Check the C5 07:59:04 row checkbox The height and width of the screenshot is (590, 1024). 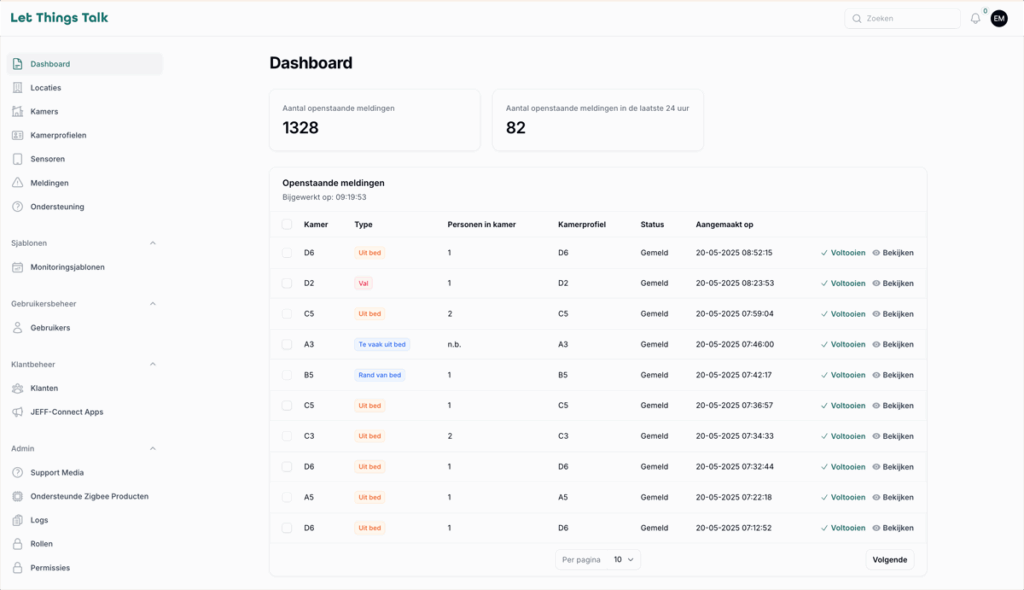click(x=287, y=314)
